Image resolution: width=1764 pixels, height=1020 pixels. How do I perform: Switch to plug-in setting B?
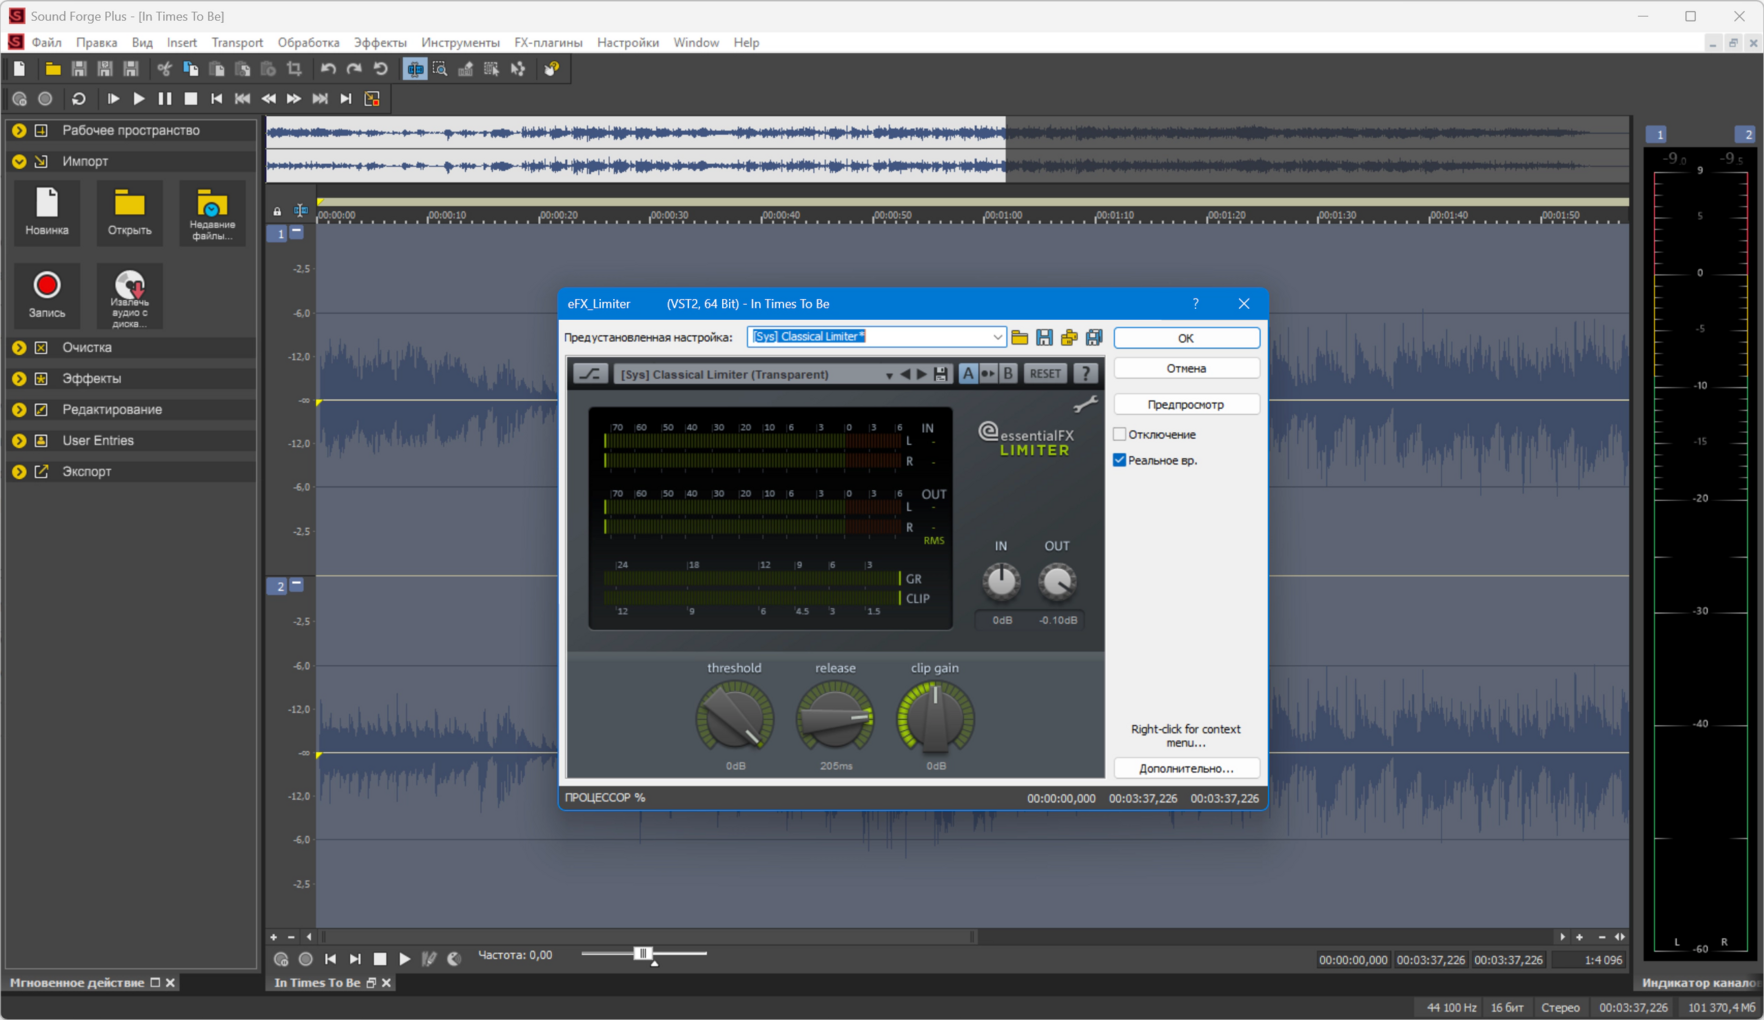(1008, 374)
